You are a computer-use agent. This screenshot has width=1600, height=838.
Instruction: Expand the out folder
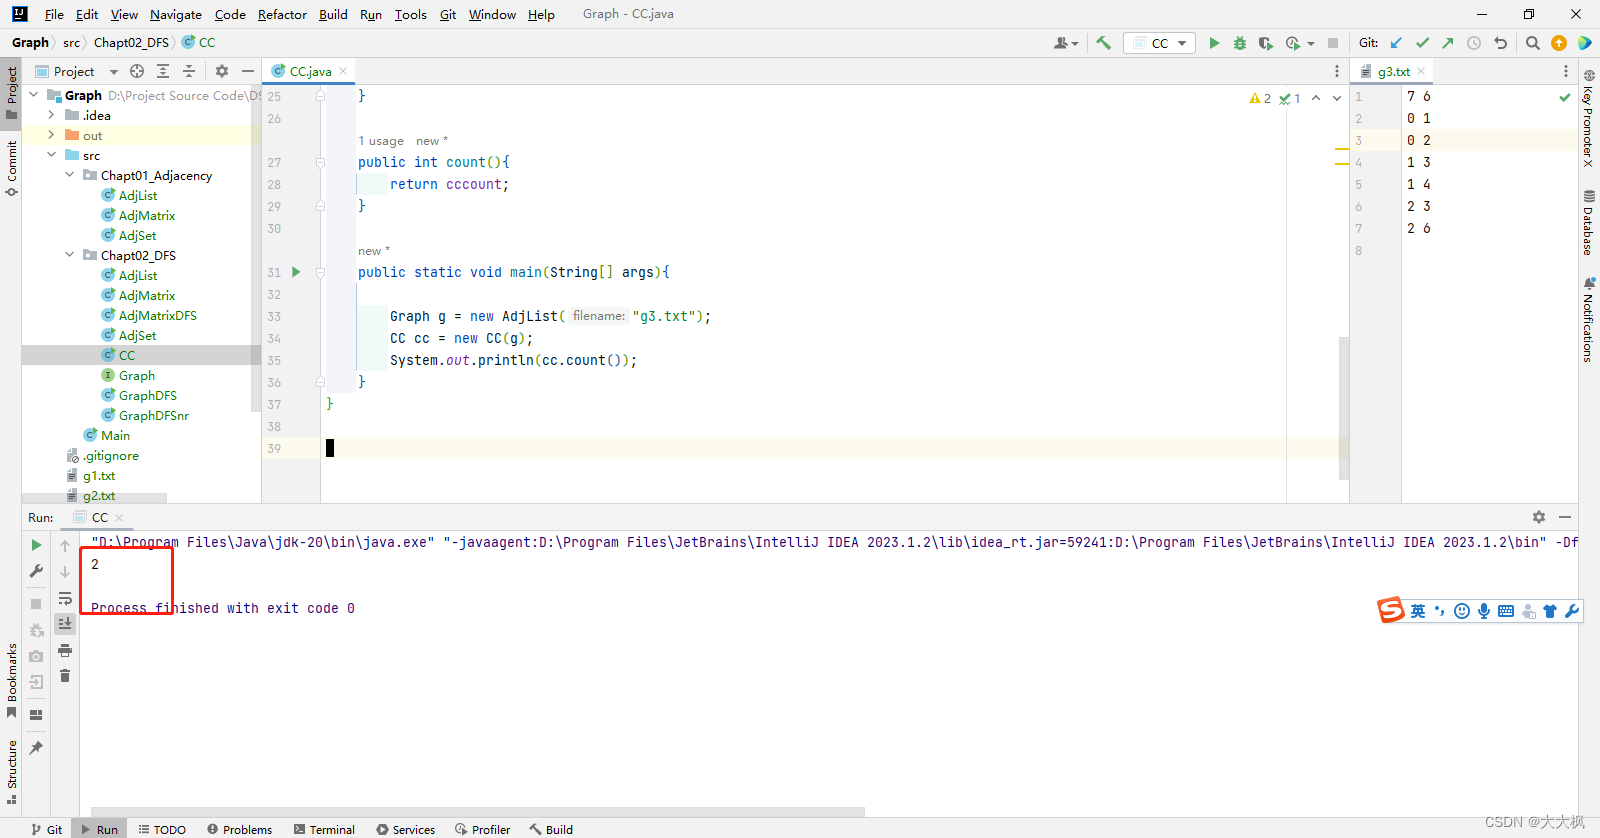(x=51, y=135)
